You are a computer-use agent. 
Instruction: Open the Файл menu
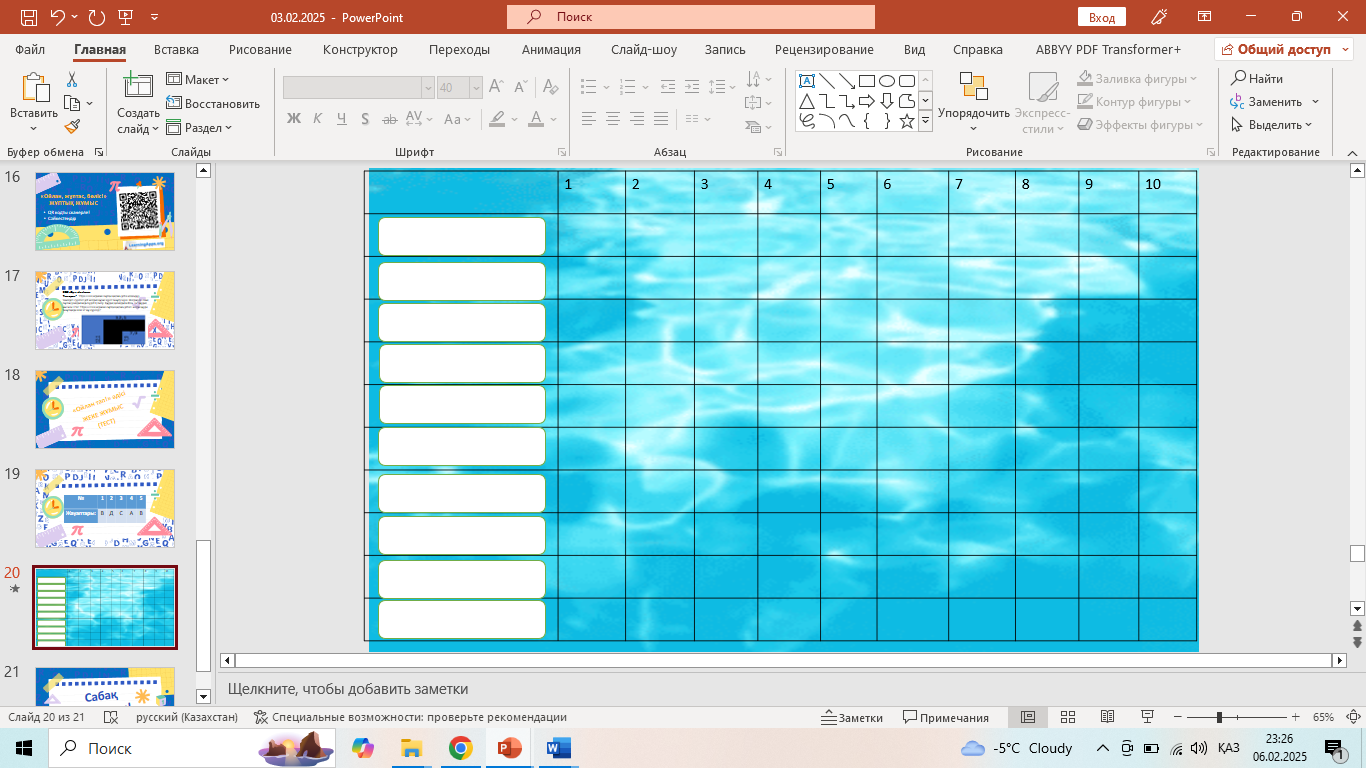click(x=30, y=49)
